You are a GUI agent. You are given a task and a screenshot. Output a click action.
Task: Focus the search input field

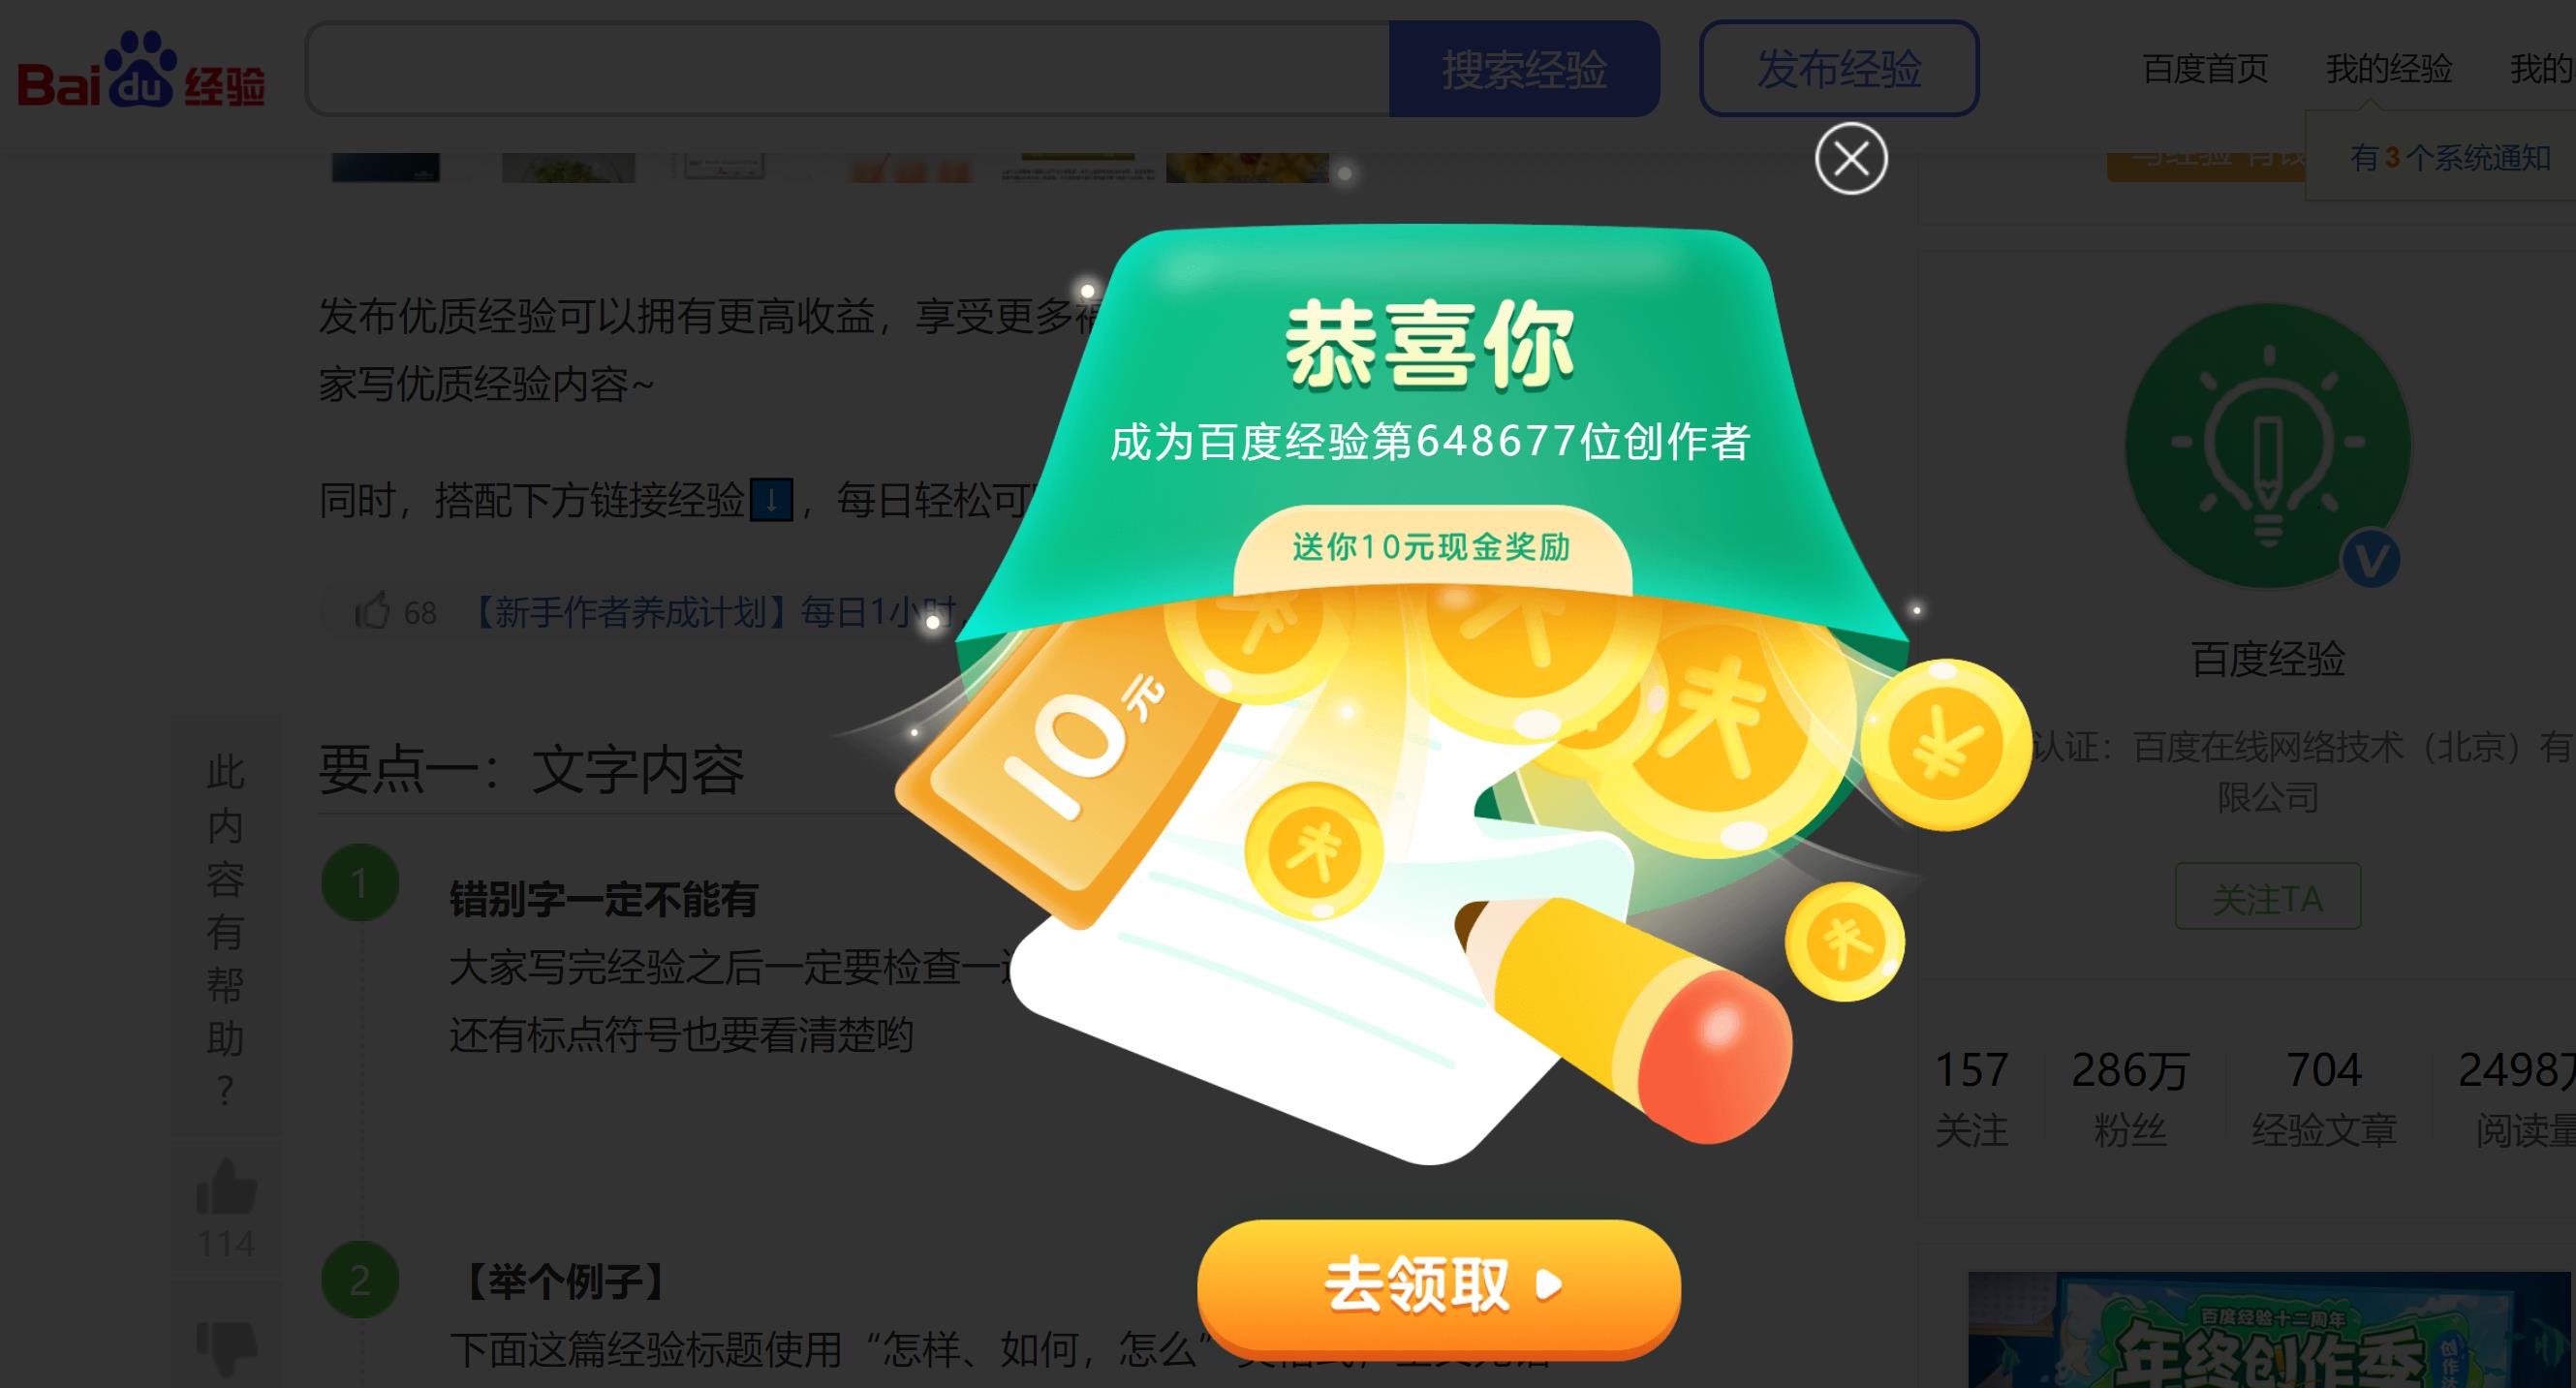(848, 69)
